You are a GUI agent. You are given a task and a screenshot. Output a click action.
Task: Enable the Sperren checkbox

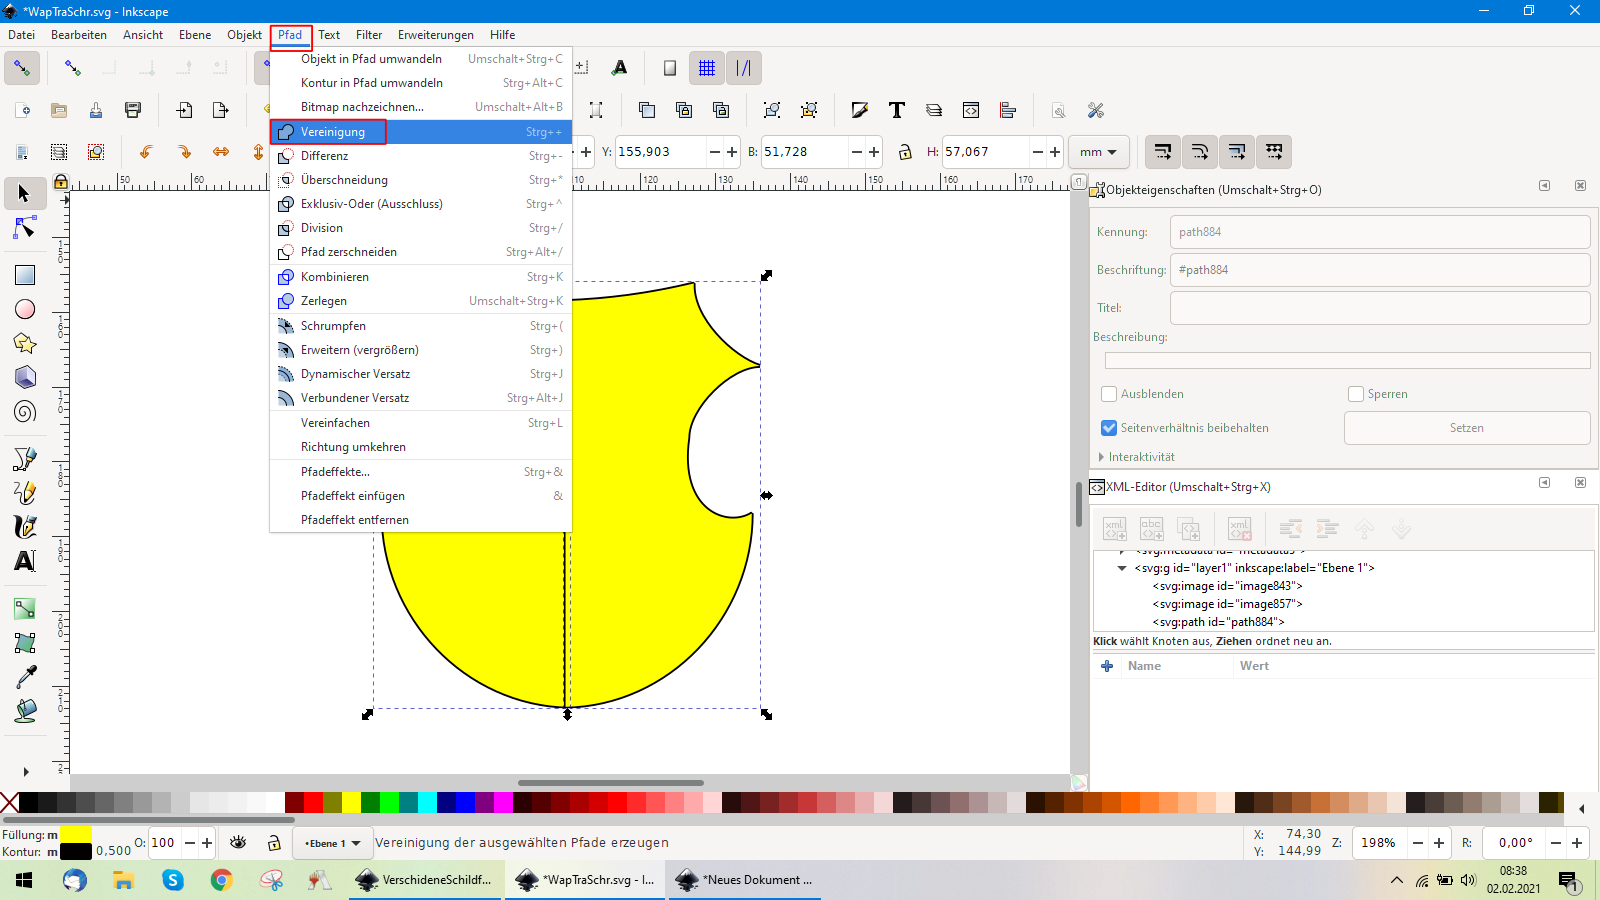tap(1356, 394)
